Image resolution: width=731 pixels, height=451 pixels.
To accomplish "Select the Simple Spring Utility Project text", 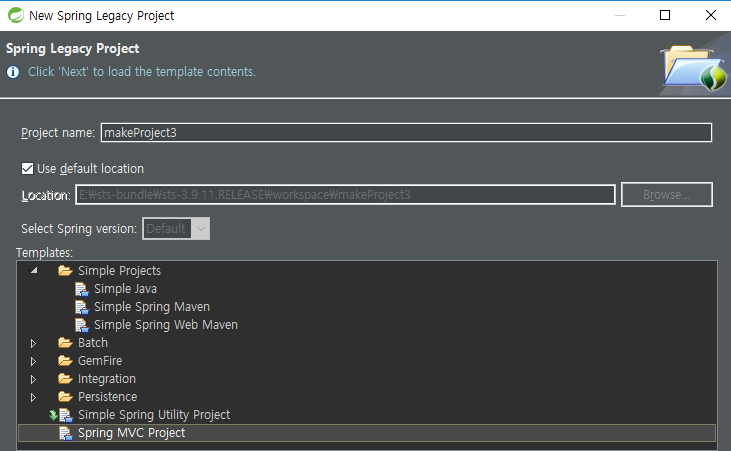I will (154, 415).
